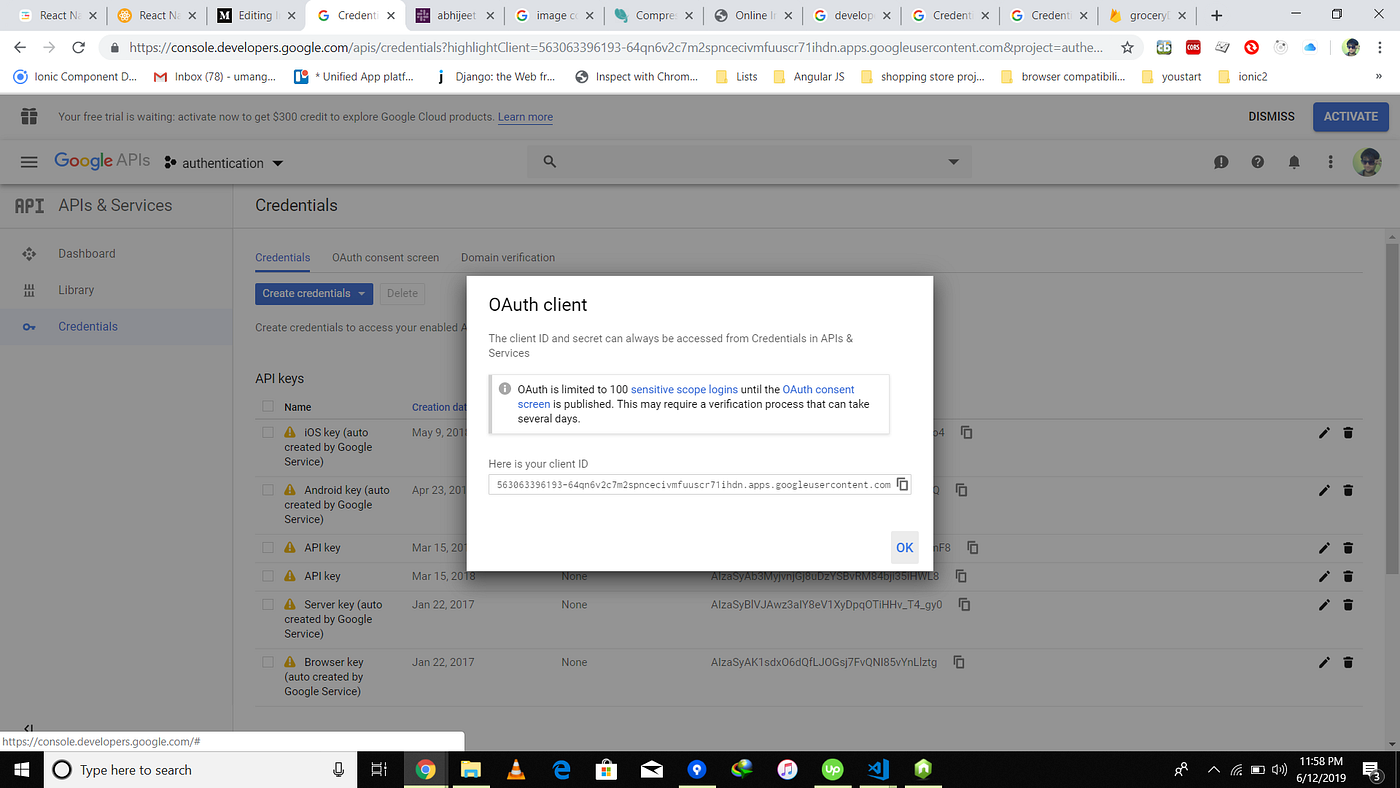Screen dimensions: 1400x788
Task: Open the Domain verification tab
Action: [x=507, y=257]
